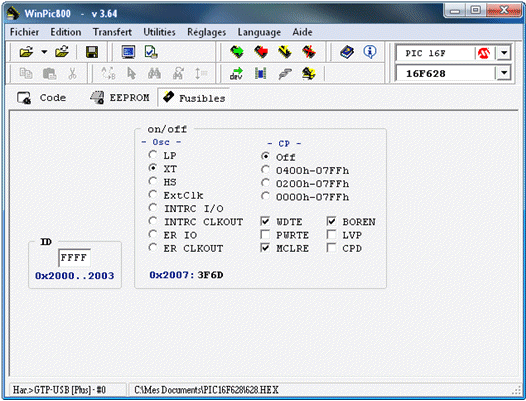This screenshot has height=401, width=526.
Task: Enable the CPD checkbox
Action: click(331, 248)
